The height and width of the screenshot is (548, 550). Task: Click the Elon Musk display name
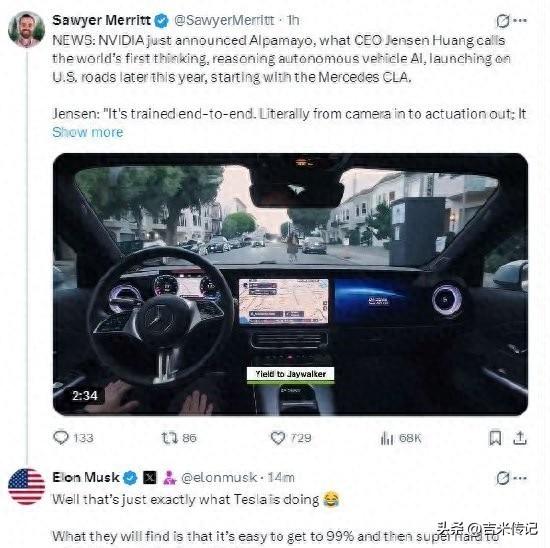point(86,477)
